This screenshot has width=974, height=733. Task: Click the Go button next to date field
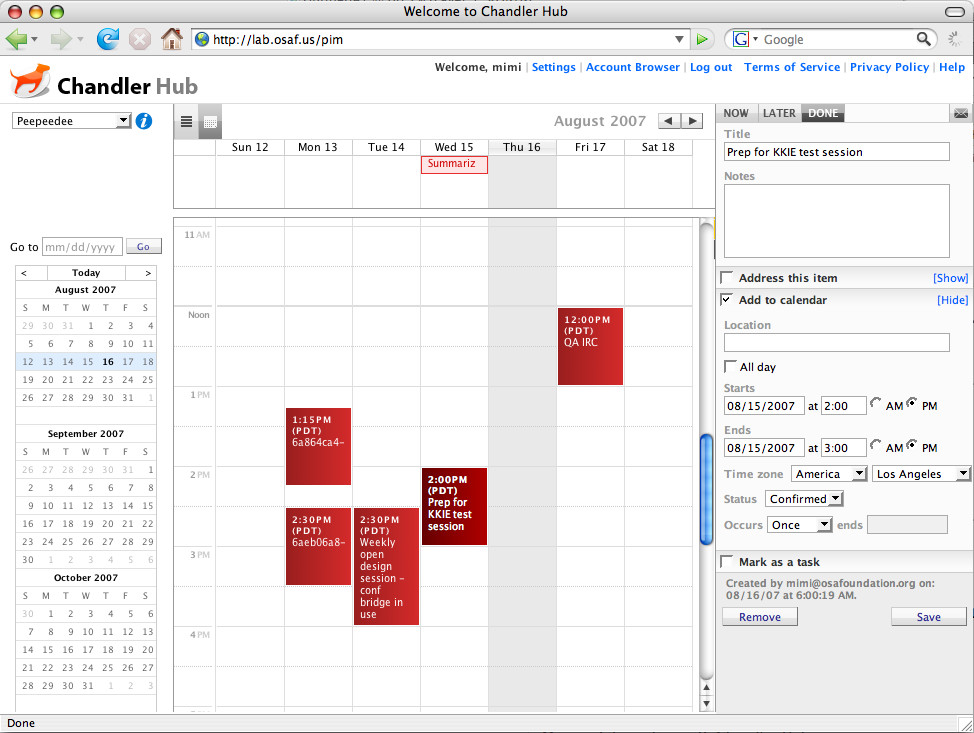click(x=143, y=247)
